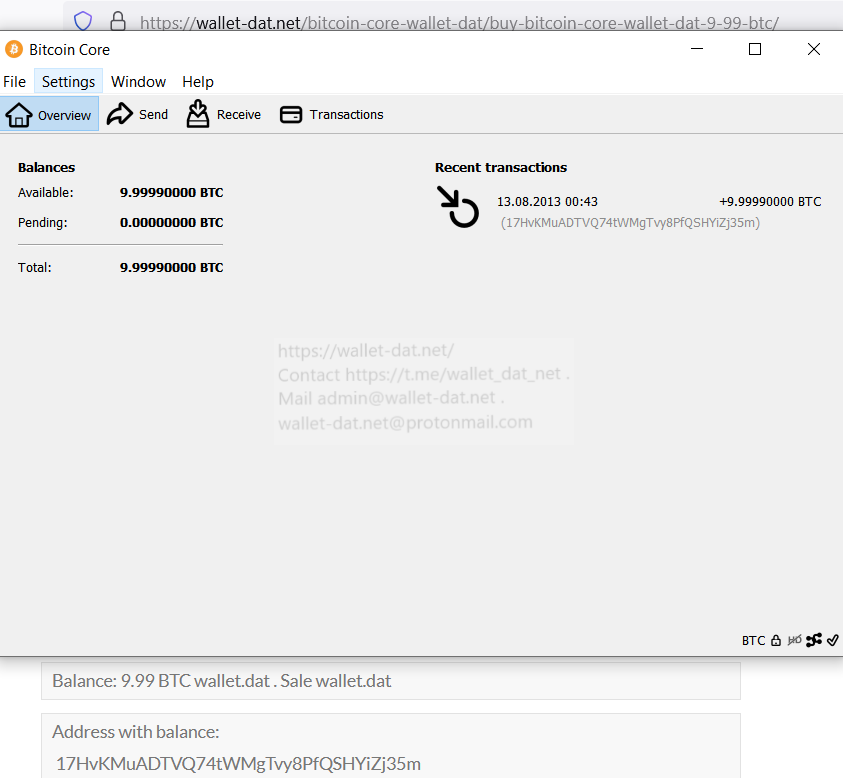843x778 pixels.
Task: Click the browser address bar URL
Action: (x=459, y=22)
